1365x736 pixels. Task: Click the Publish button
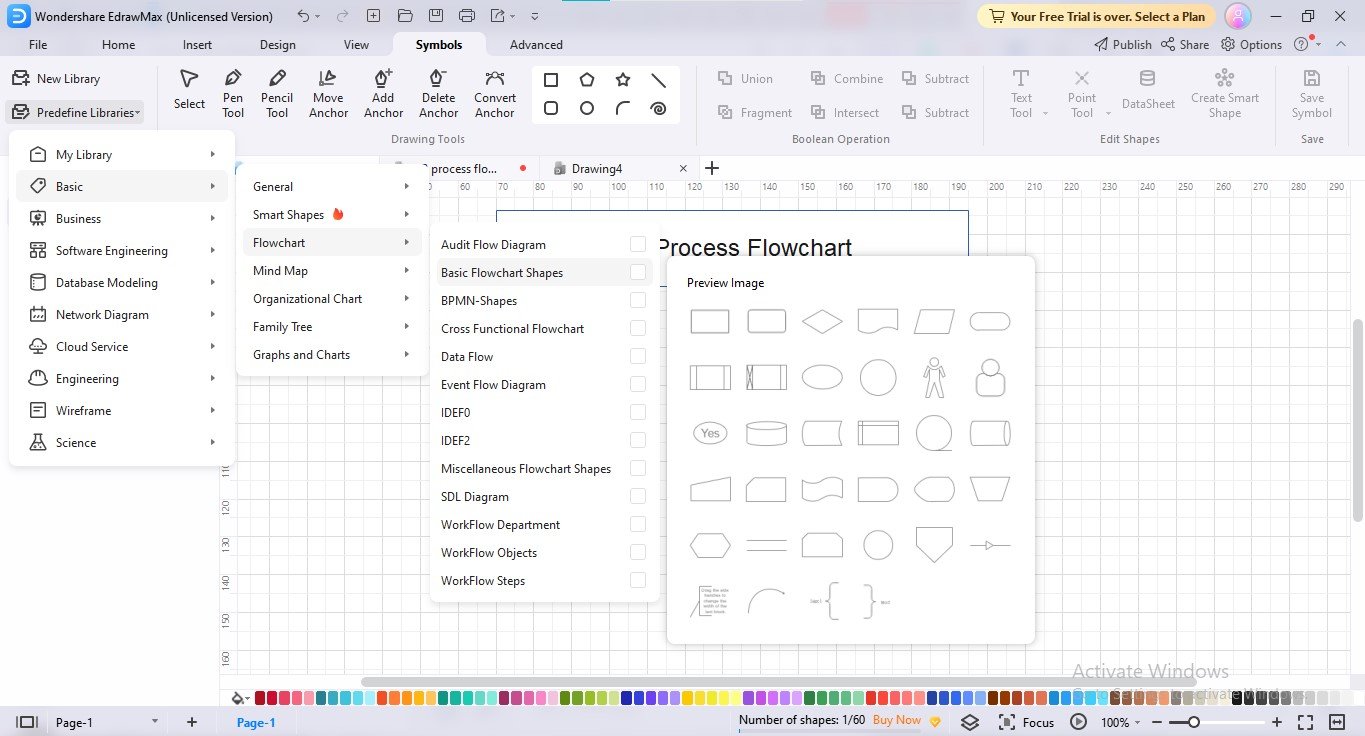[x=1123, y=44]
